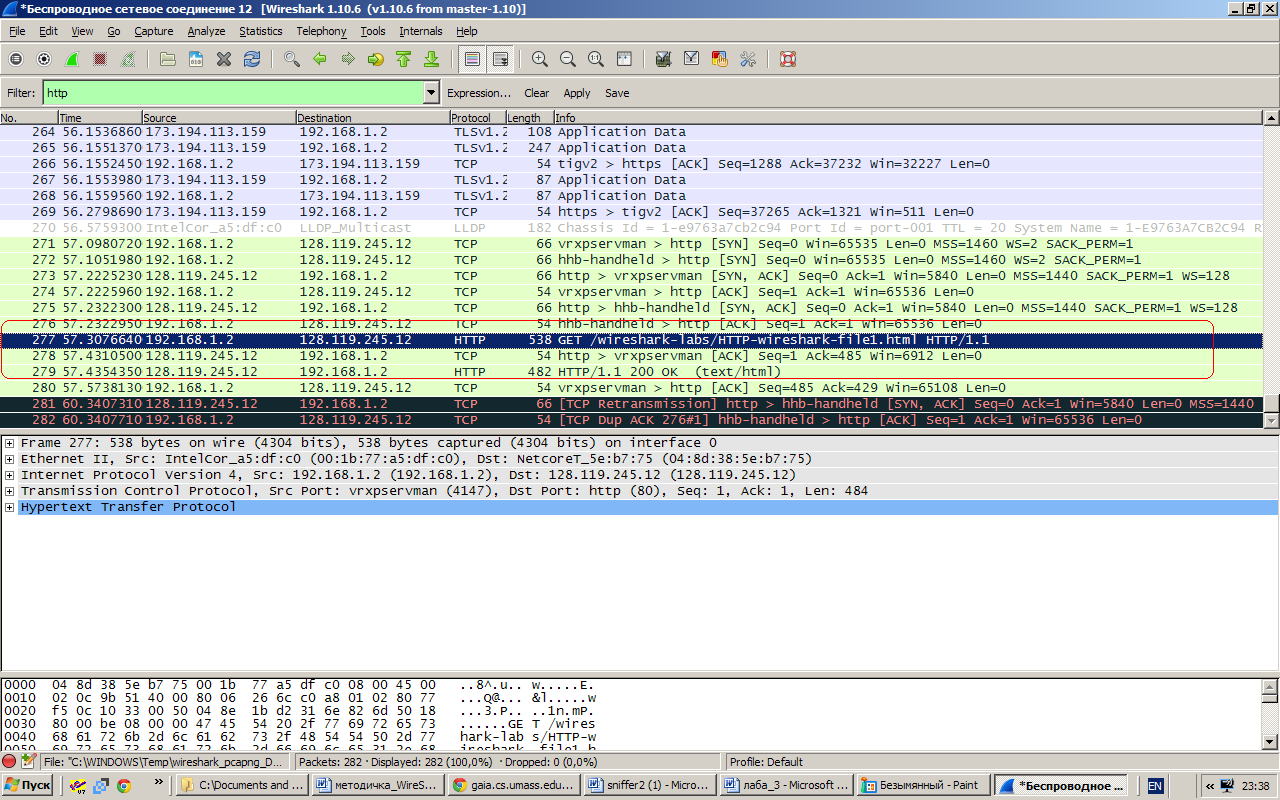The height and width of the screenshot is (800, 1280).
Task: Click Profile: Default in status bar
Action: point(767,762)
